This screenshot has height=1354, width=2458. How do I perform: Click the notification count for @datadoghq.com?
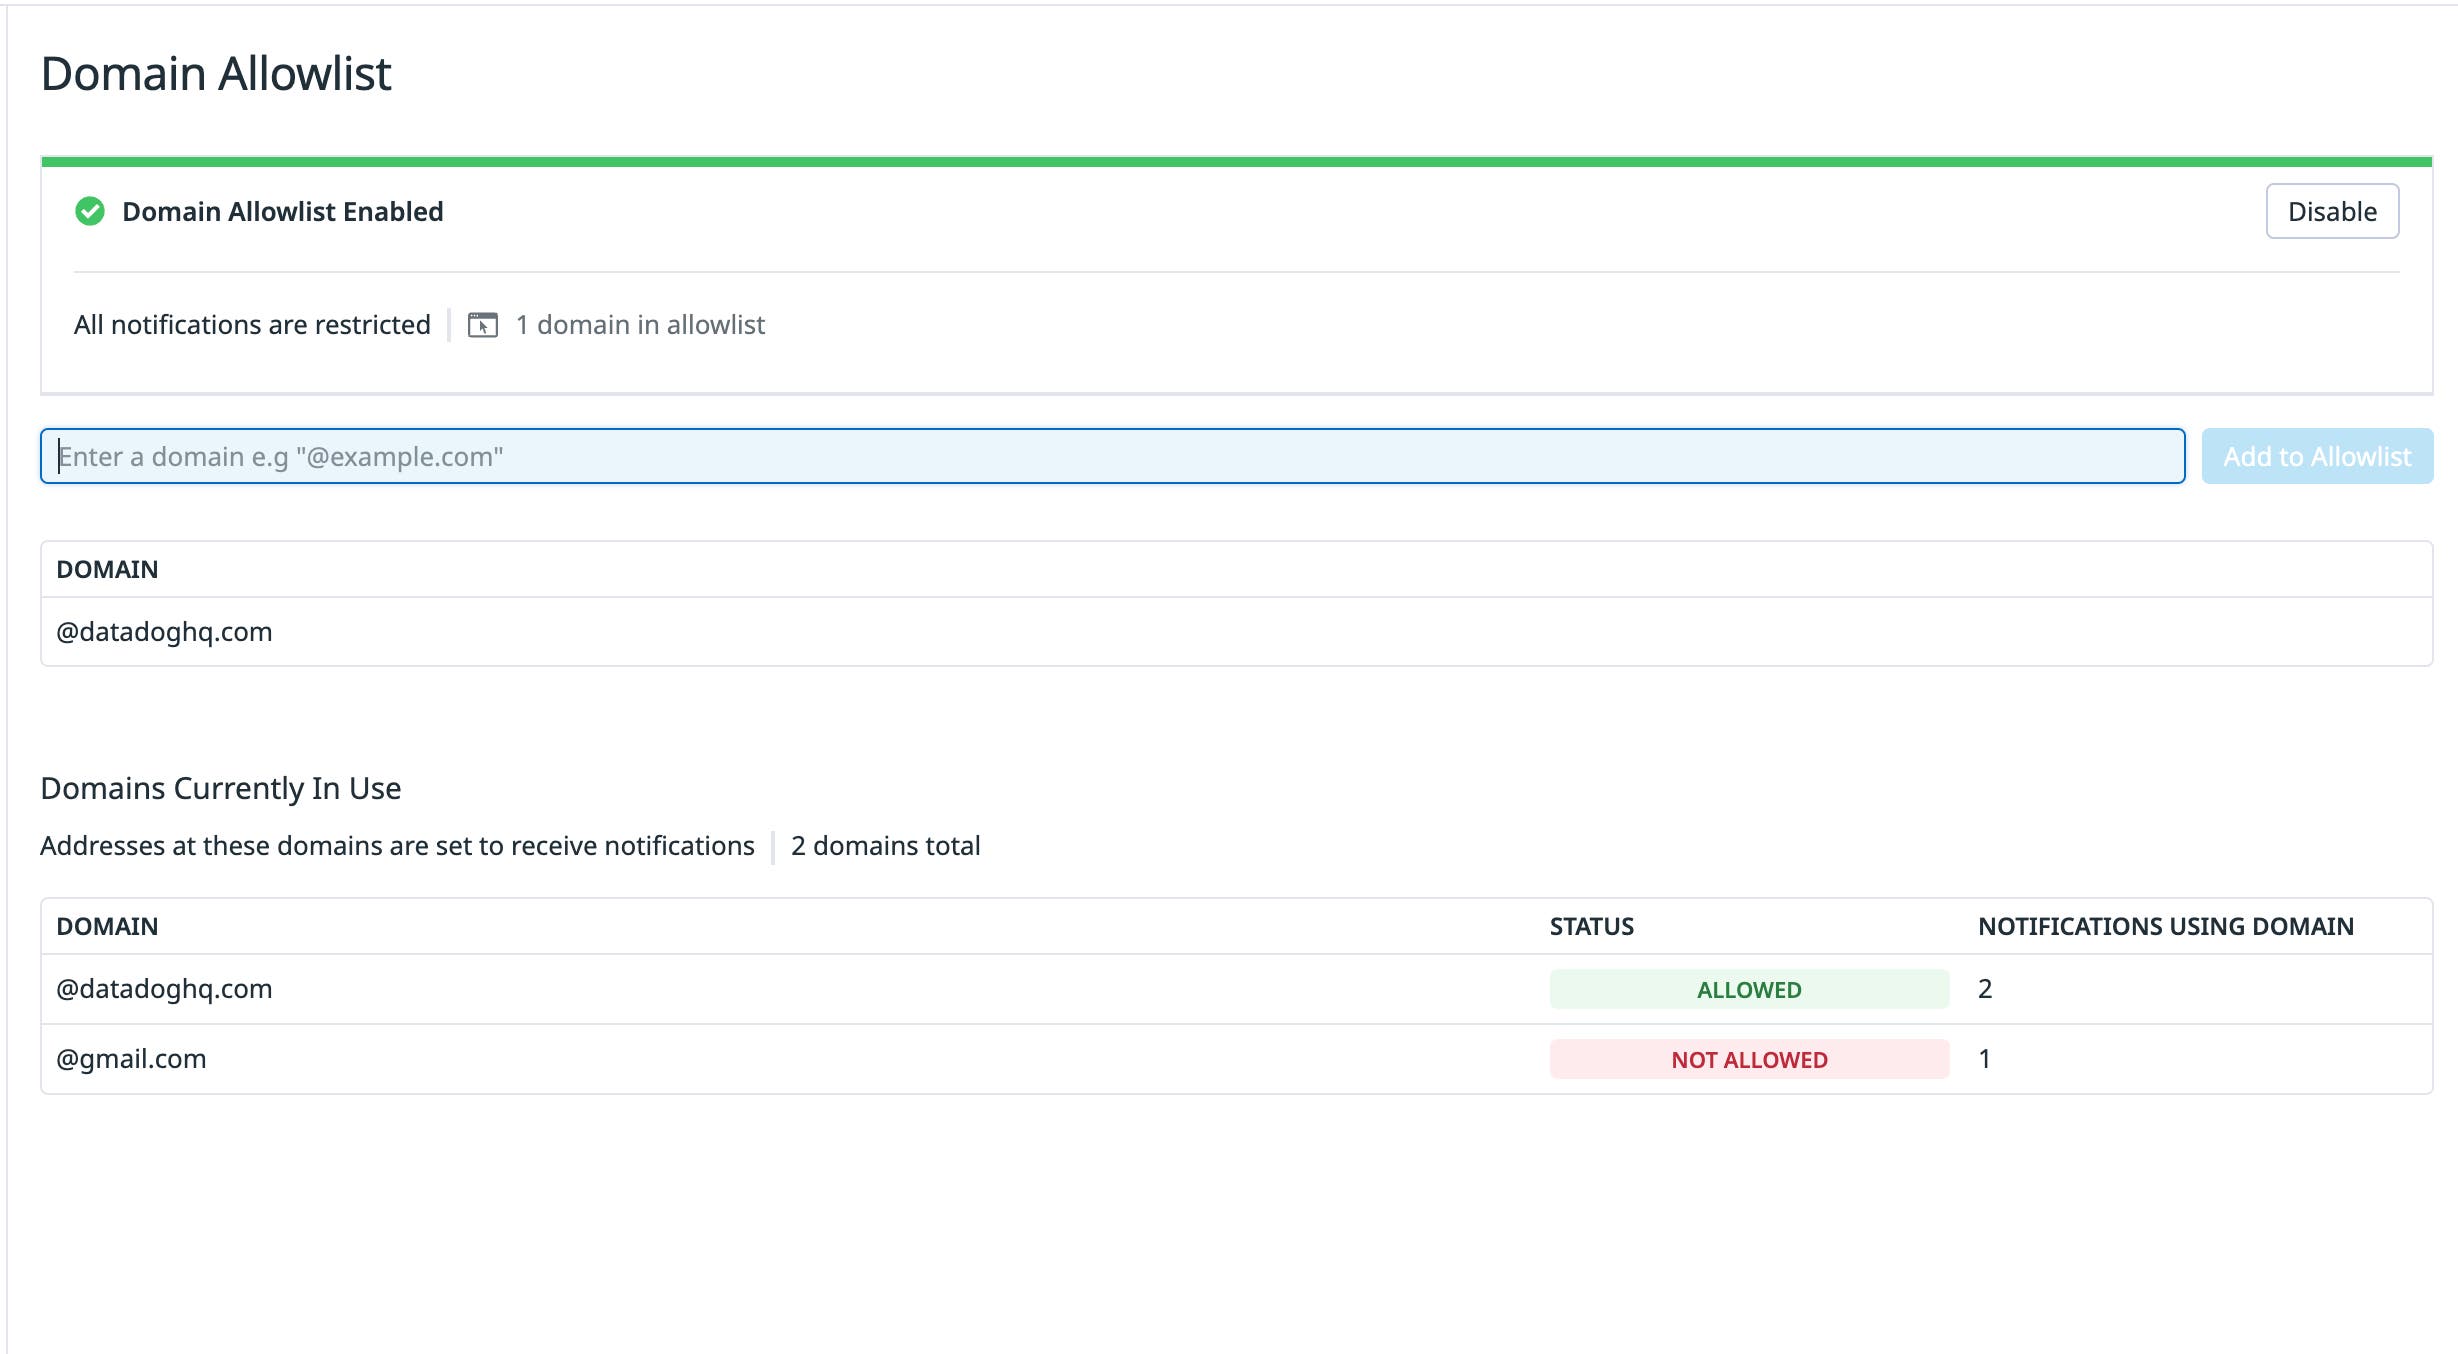click(1985, 989)
